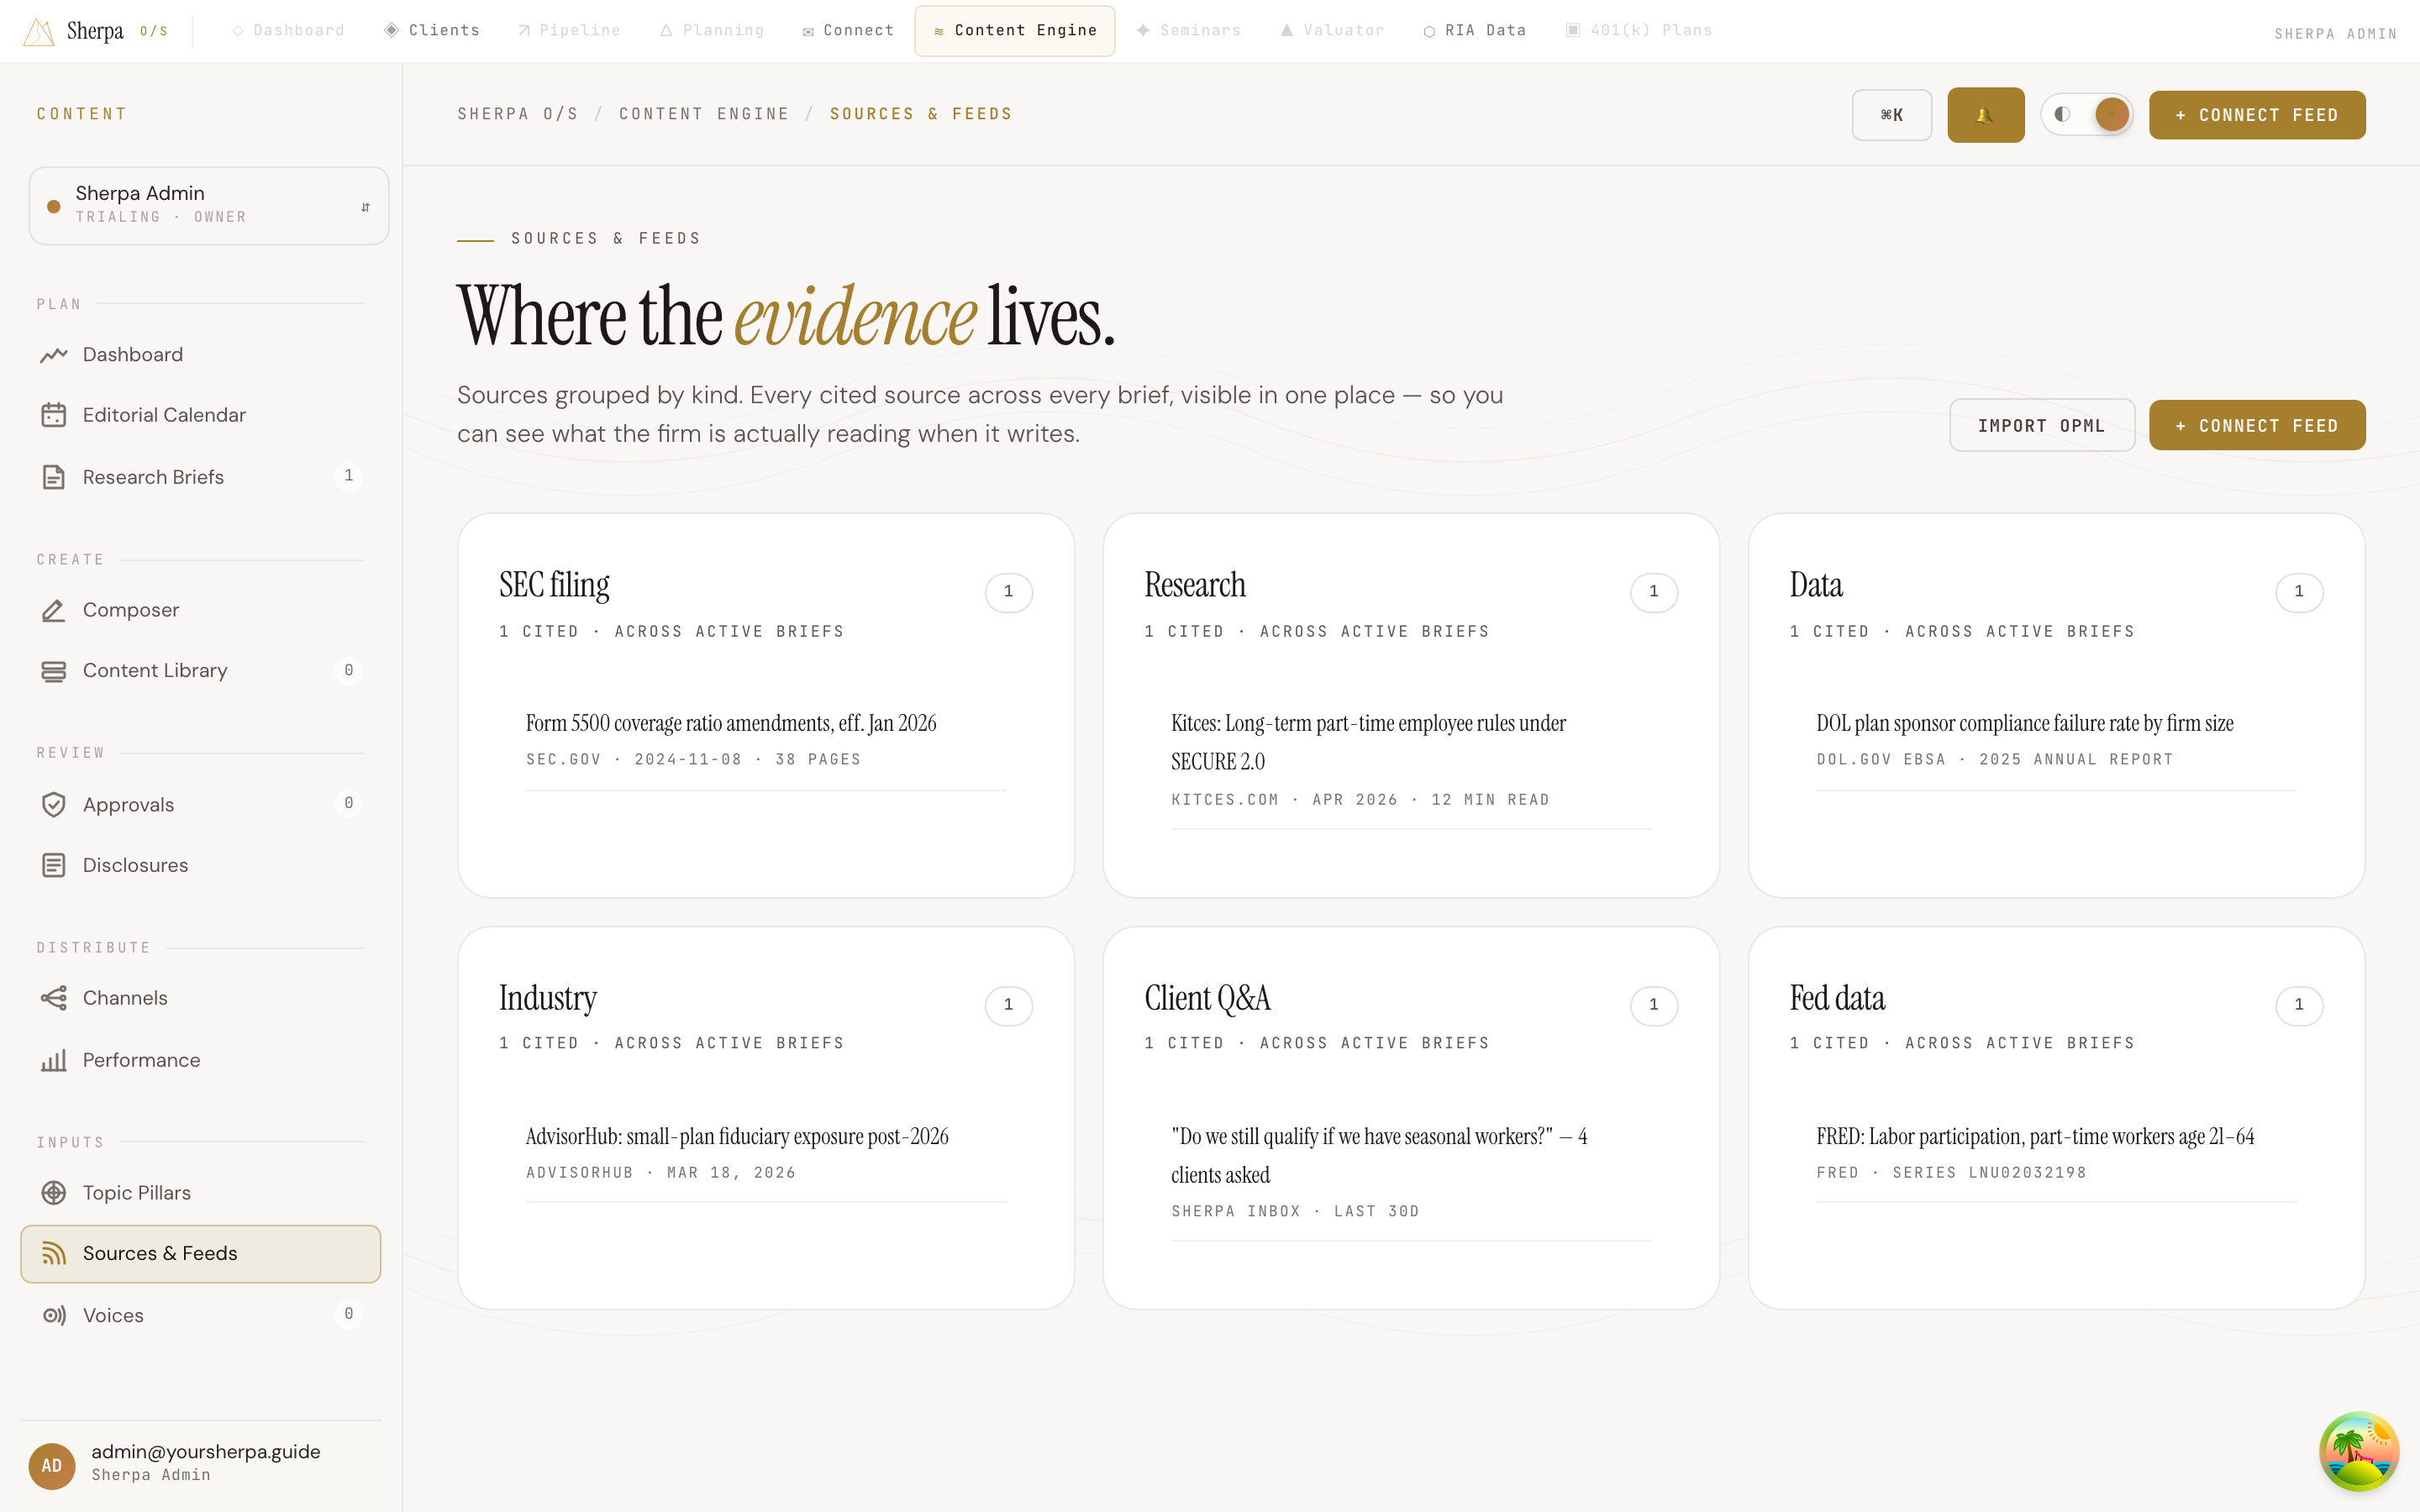This screenshot has width=2420, height=1512.
Task: Toggle the light/dark theme switch
Action: pyautogui.click(x=2086, y=114)
